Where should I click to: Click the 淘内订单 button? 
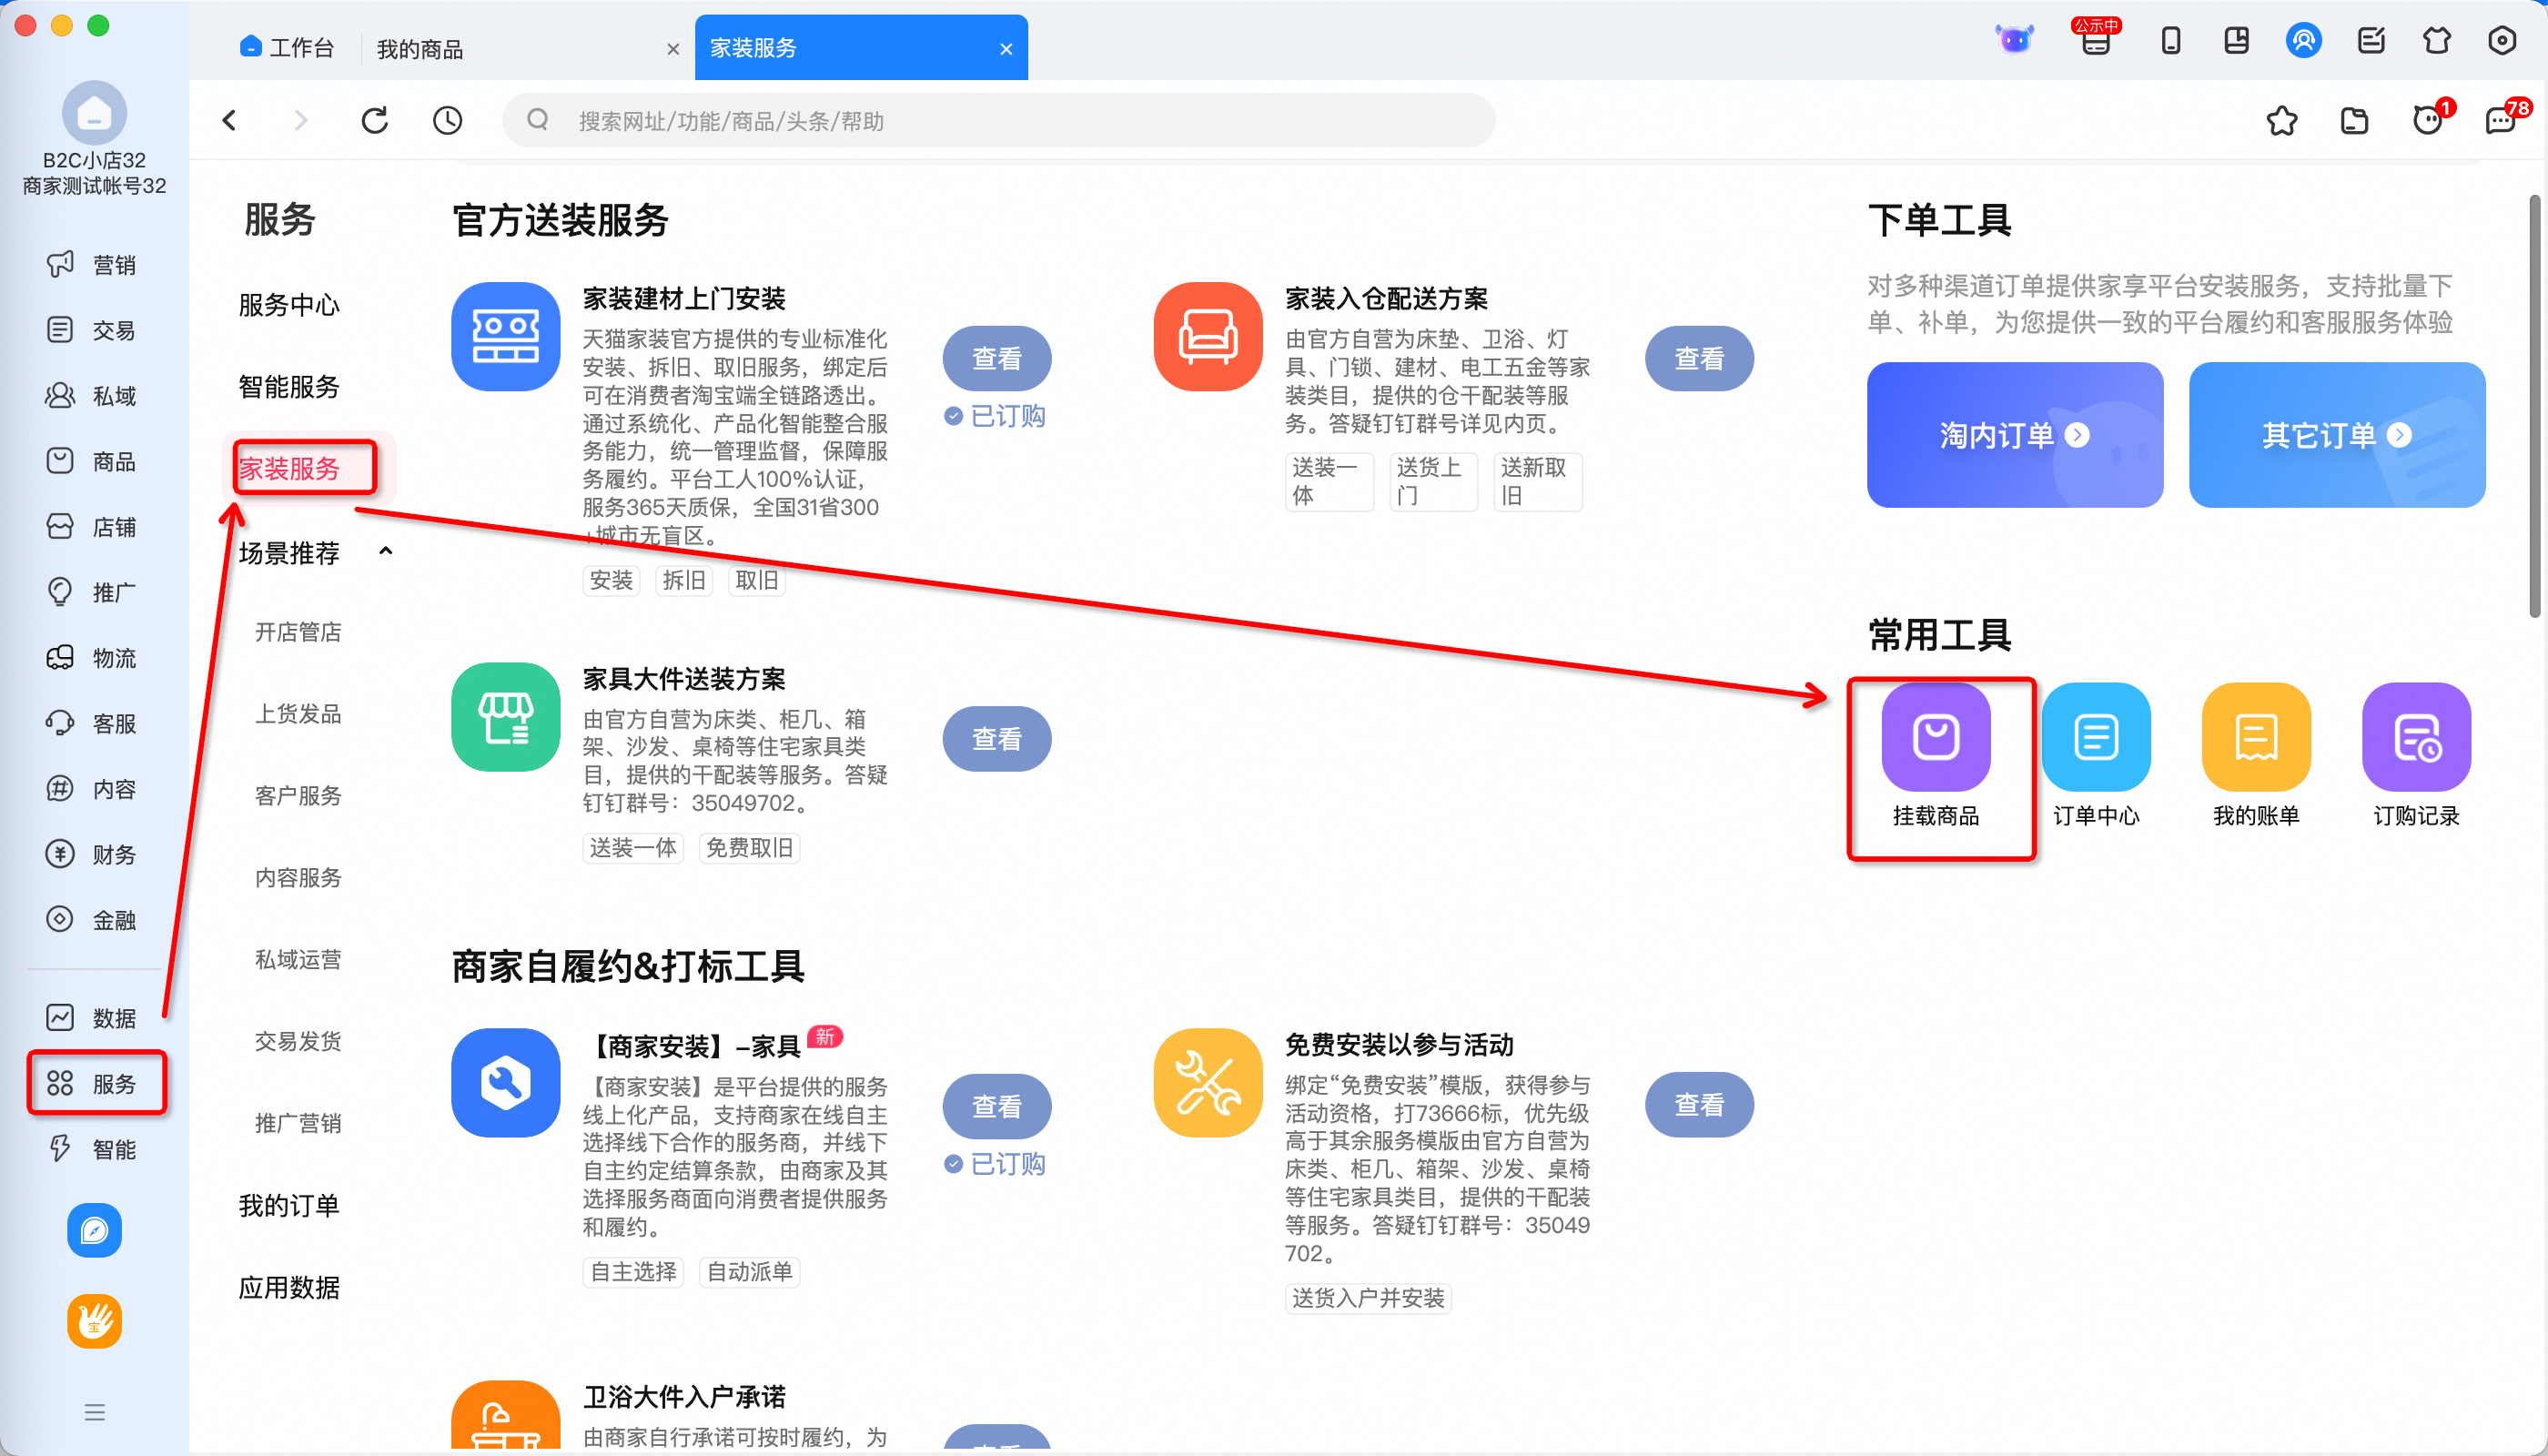click(x=2014, y=435)
